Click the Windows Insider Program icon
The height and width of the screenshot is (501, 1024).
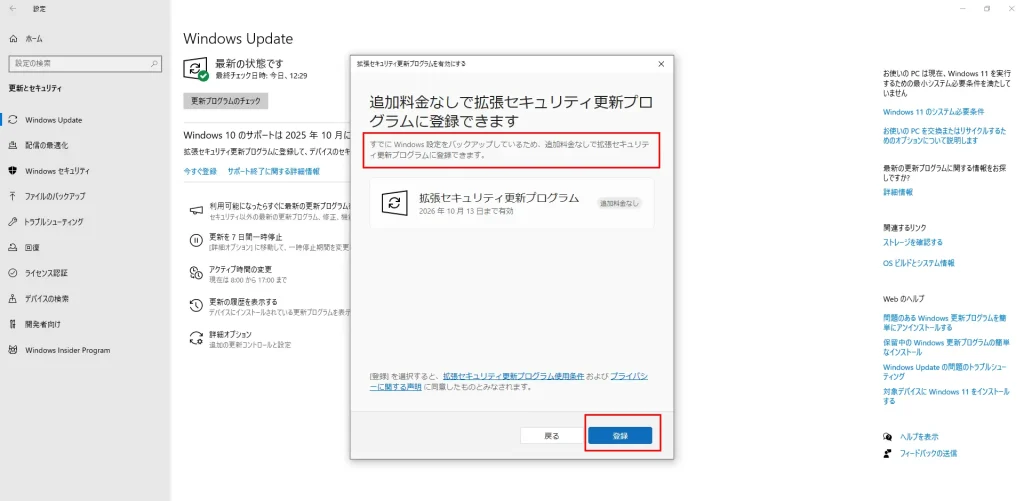coord(14,350)
